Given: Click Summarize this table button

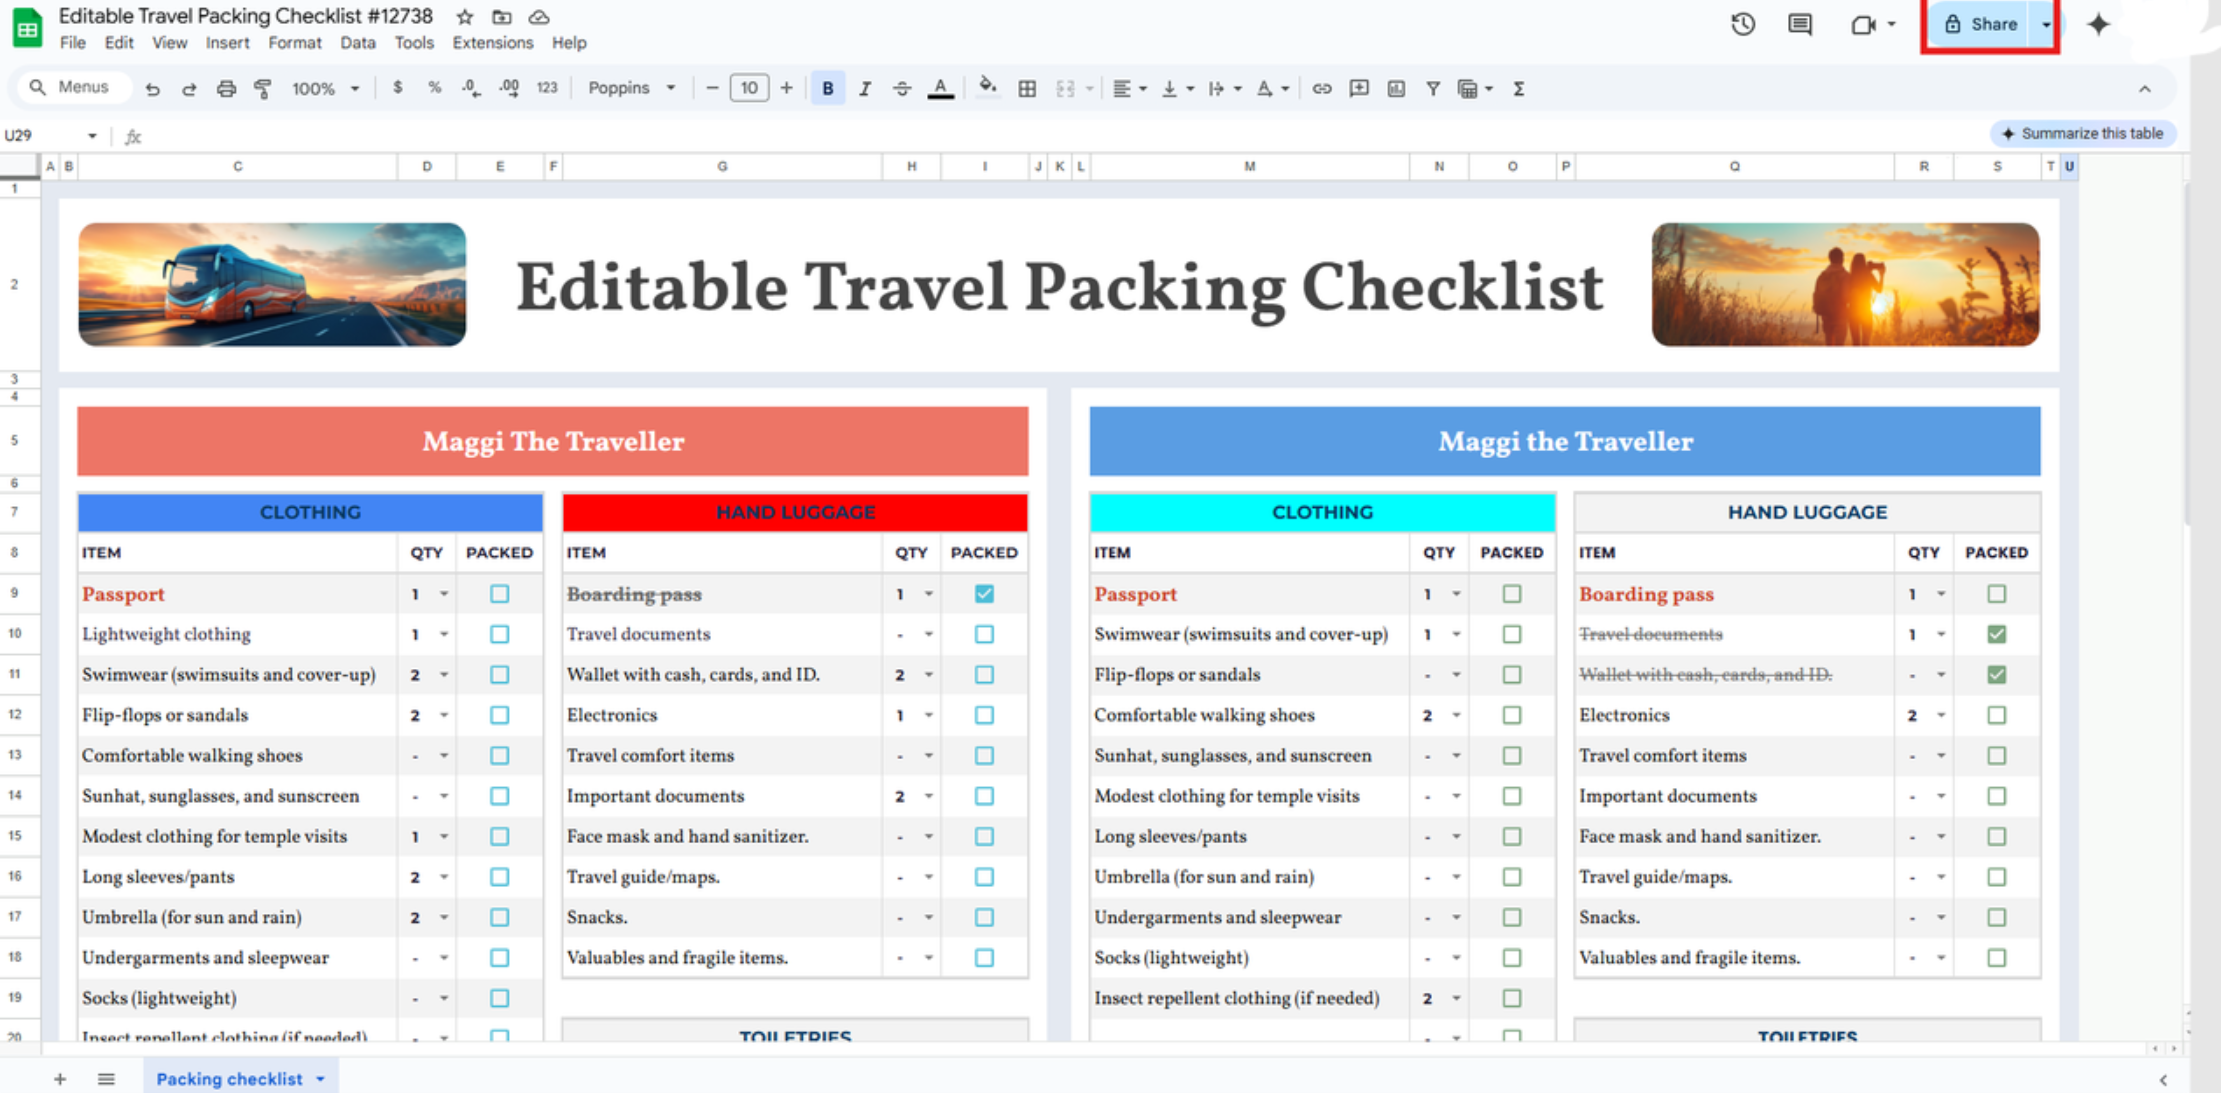Looking at the screenshot, I should [2083, 133].
